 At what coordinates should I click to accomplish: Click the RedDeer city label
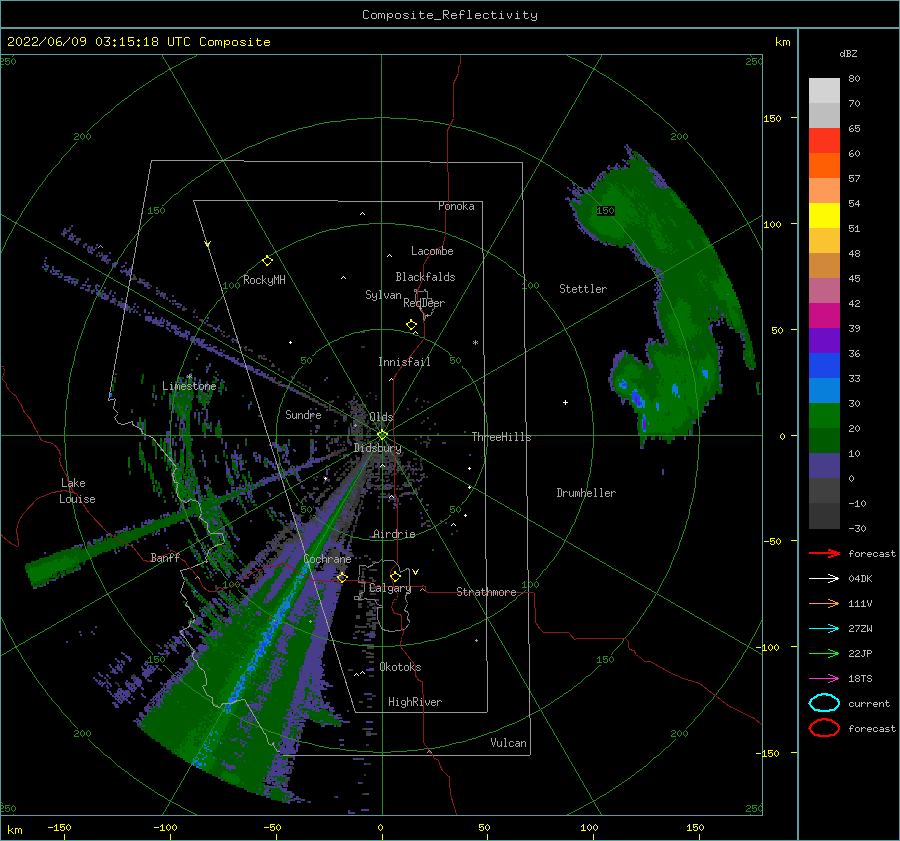(x=424, y=303)
